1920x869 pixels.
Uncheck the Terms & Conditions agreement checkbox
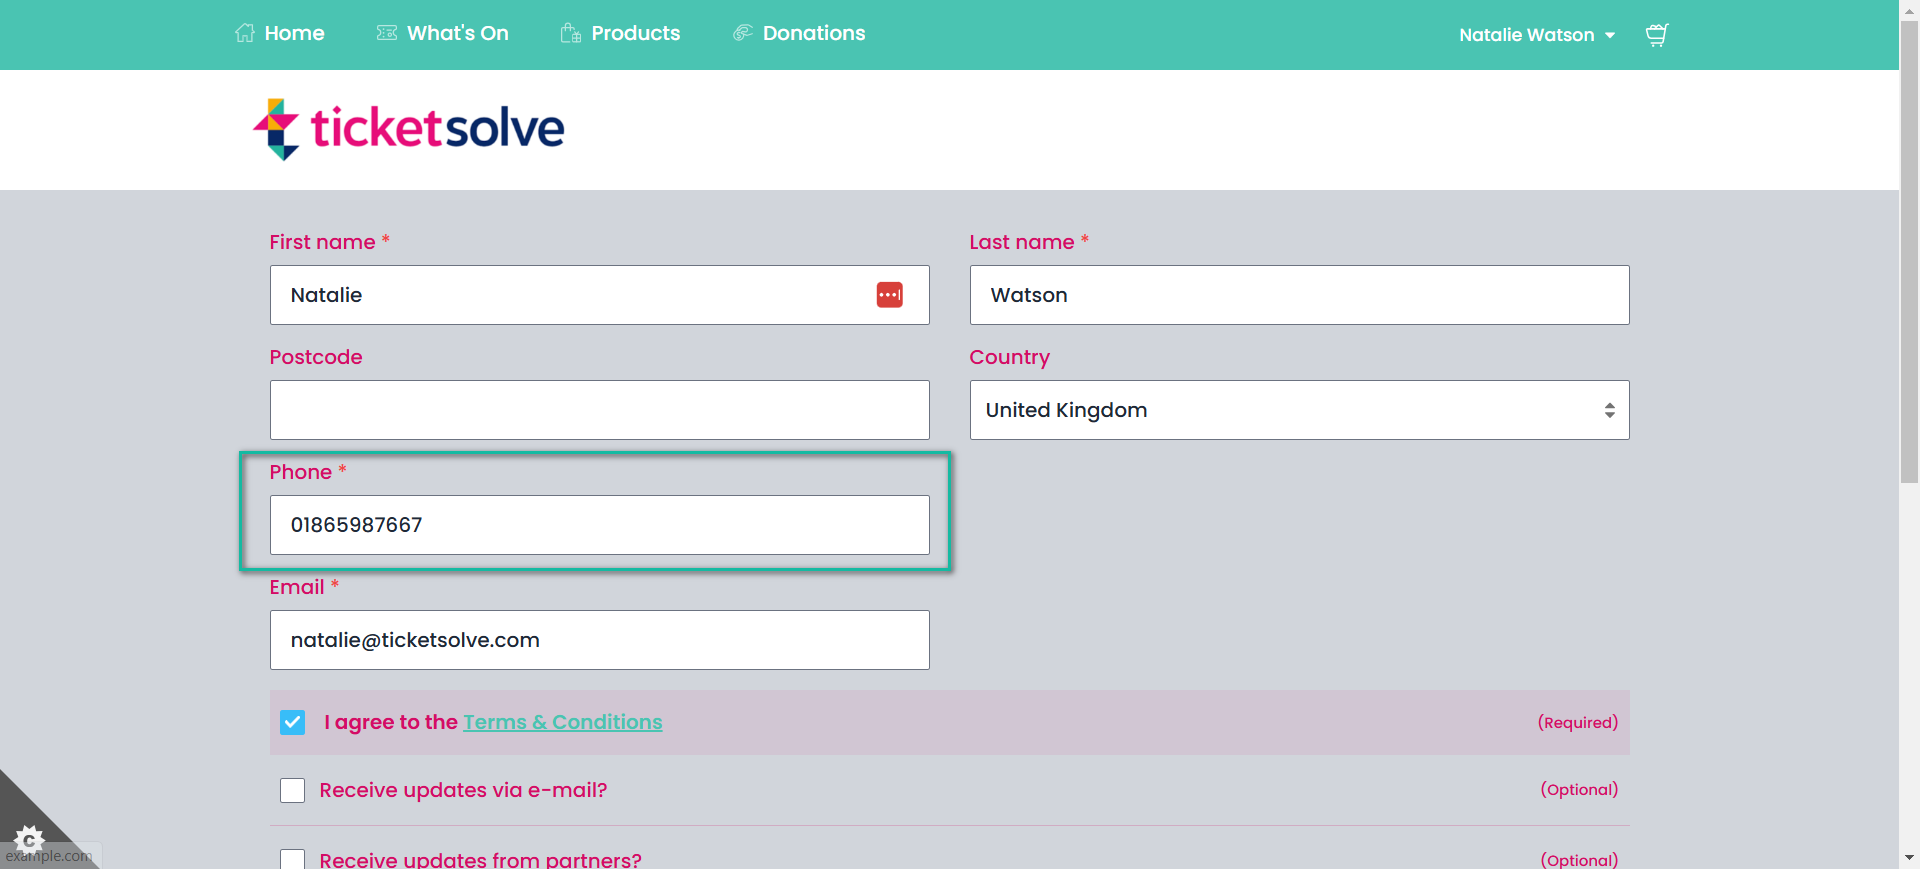pos(293,722)
